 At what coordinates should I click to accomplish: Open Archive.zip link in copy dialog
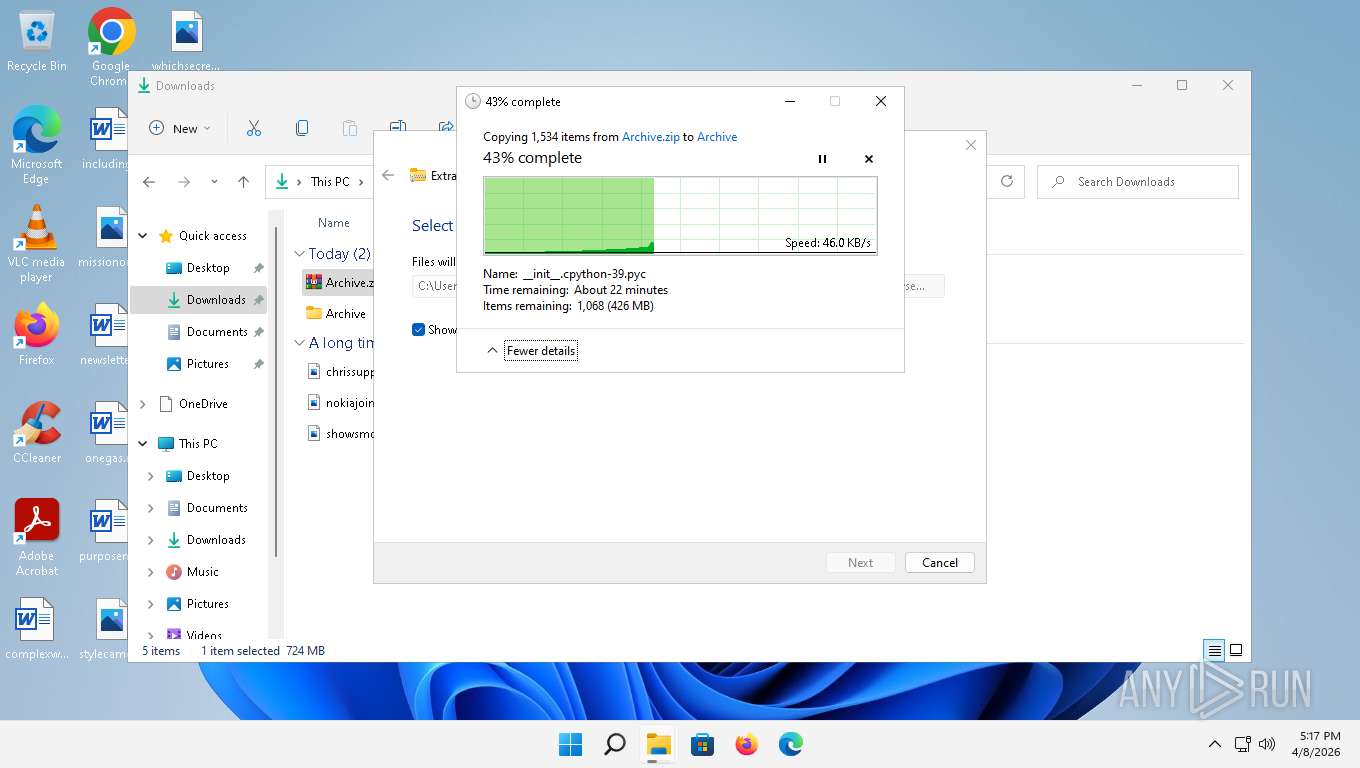click(650, 137)
